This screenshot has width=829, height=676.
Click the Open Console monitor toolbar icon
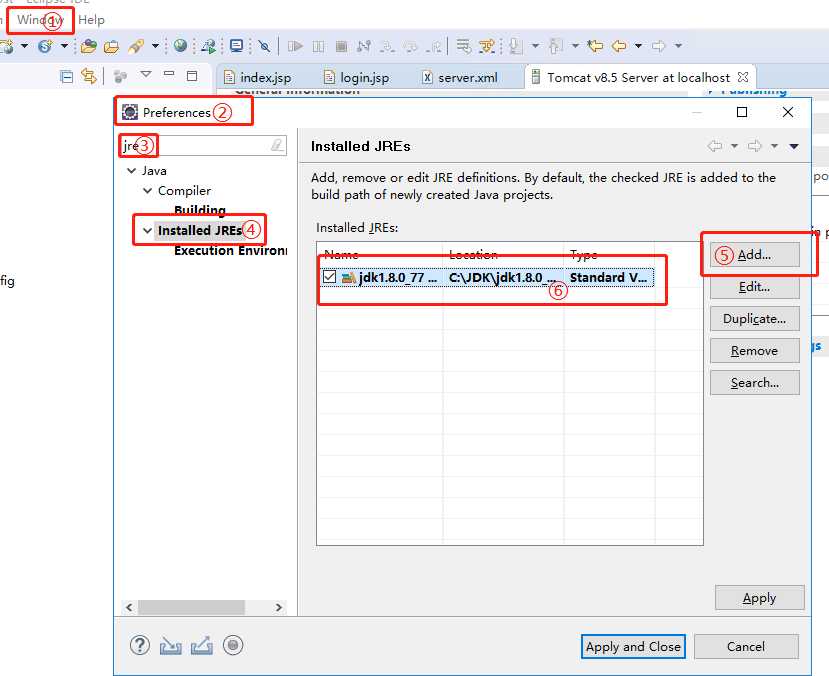pyautogui.click(x=236, y=46)
